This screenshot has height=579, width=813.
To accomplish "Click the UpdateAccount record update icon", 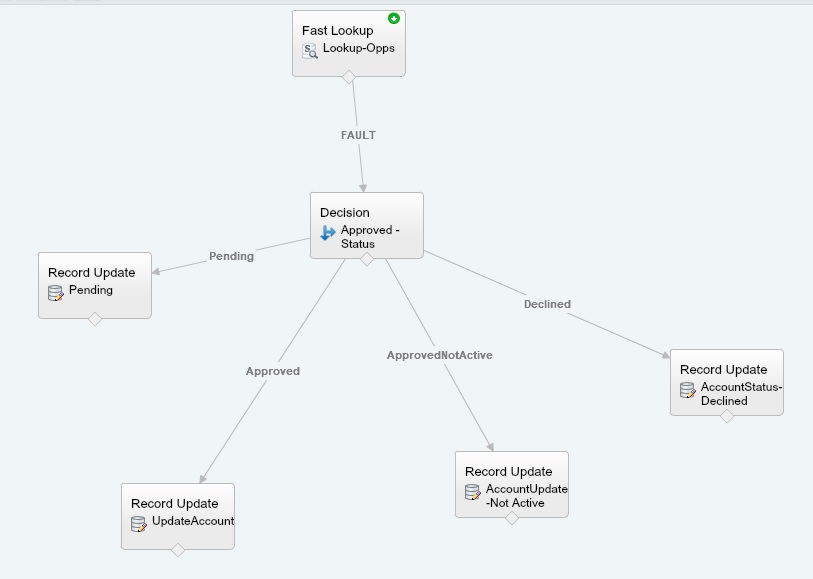I will [x=139, y=523].
